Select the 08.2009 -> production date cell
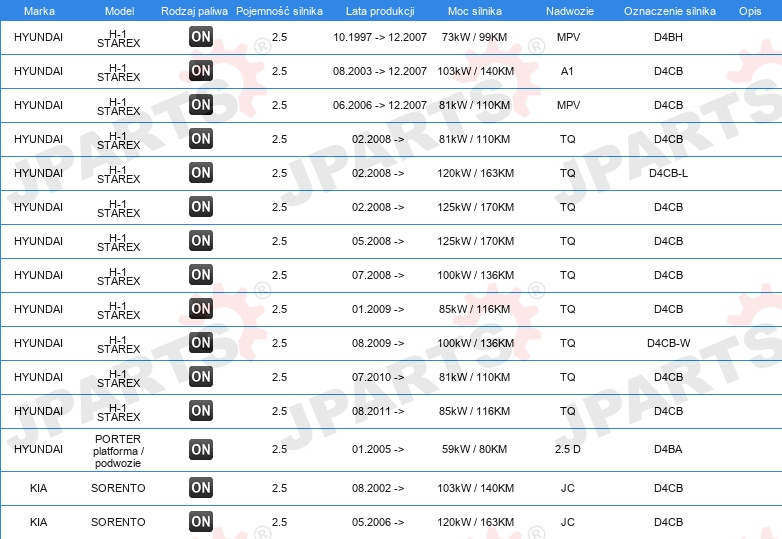This screenshot has width=782, height=539. point(378,343)
